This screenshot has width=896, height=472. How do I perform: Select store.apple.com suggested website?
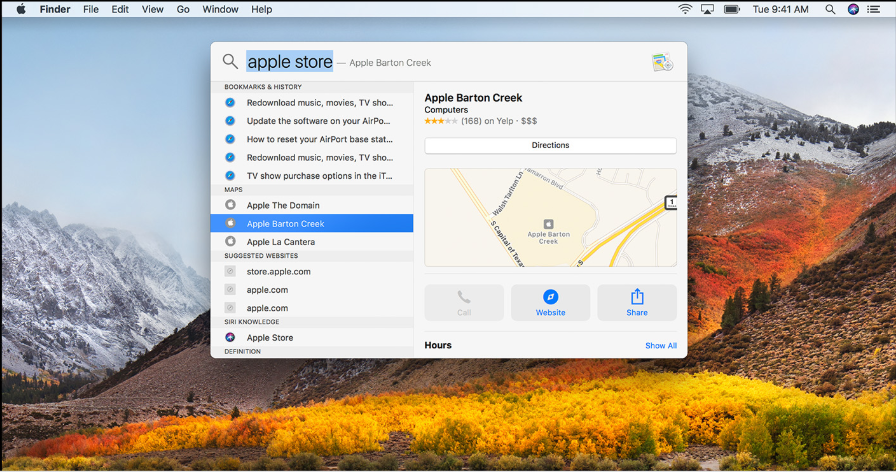click(x=312, y=271)
